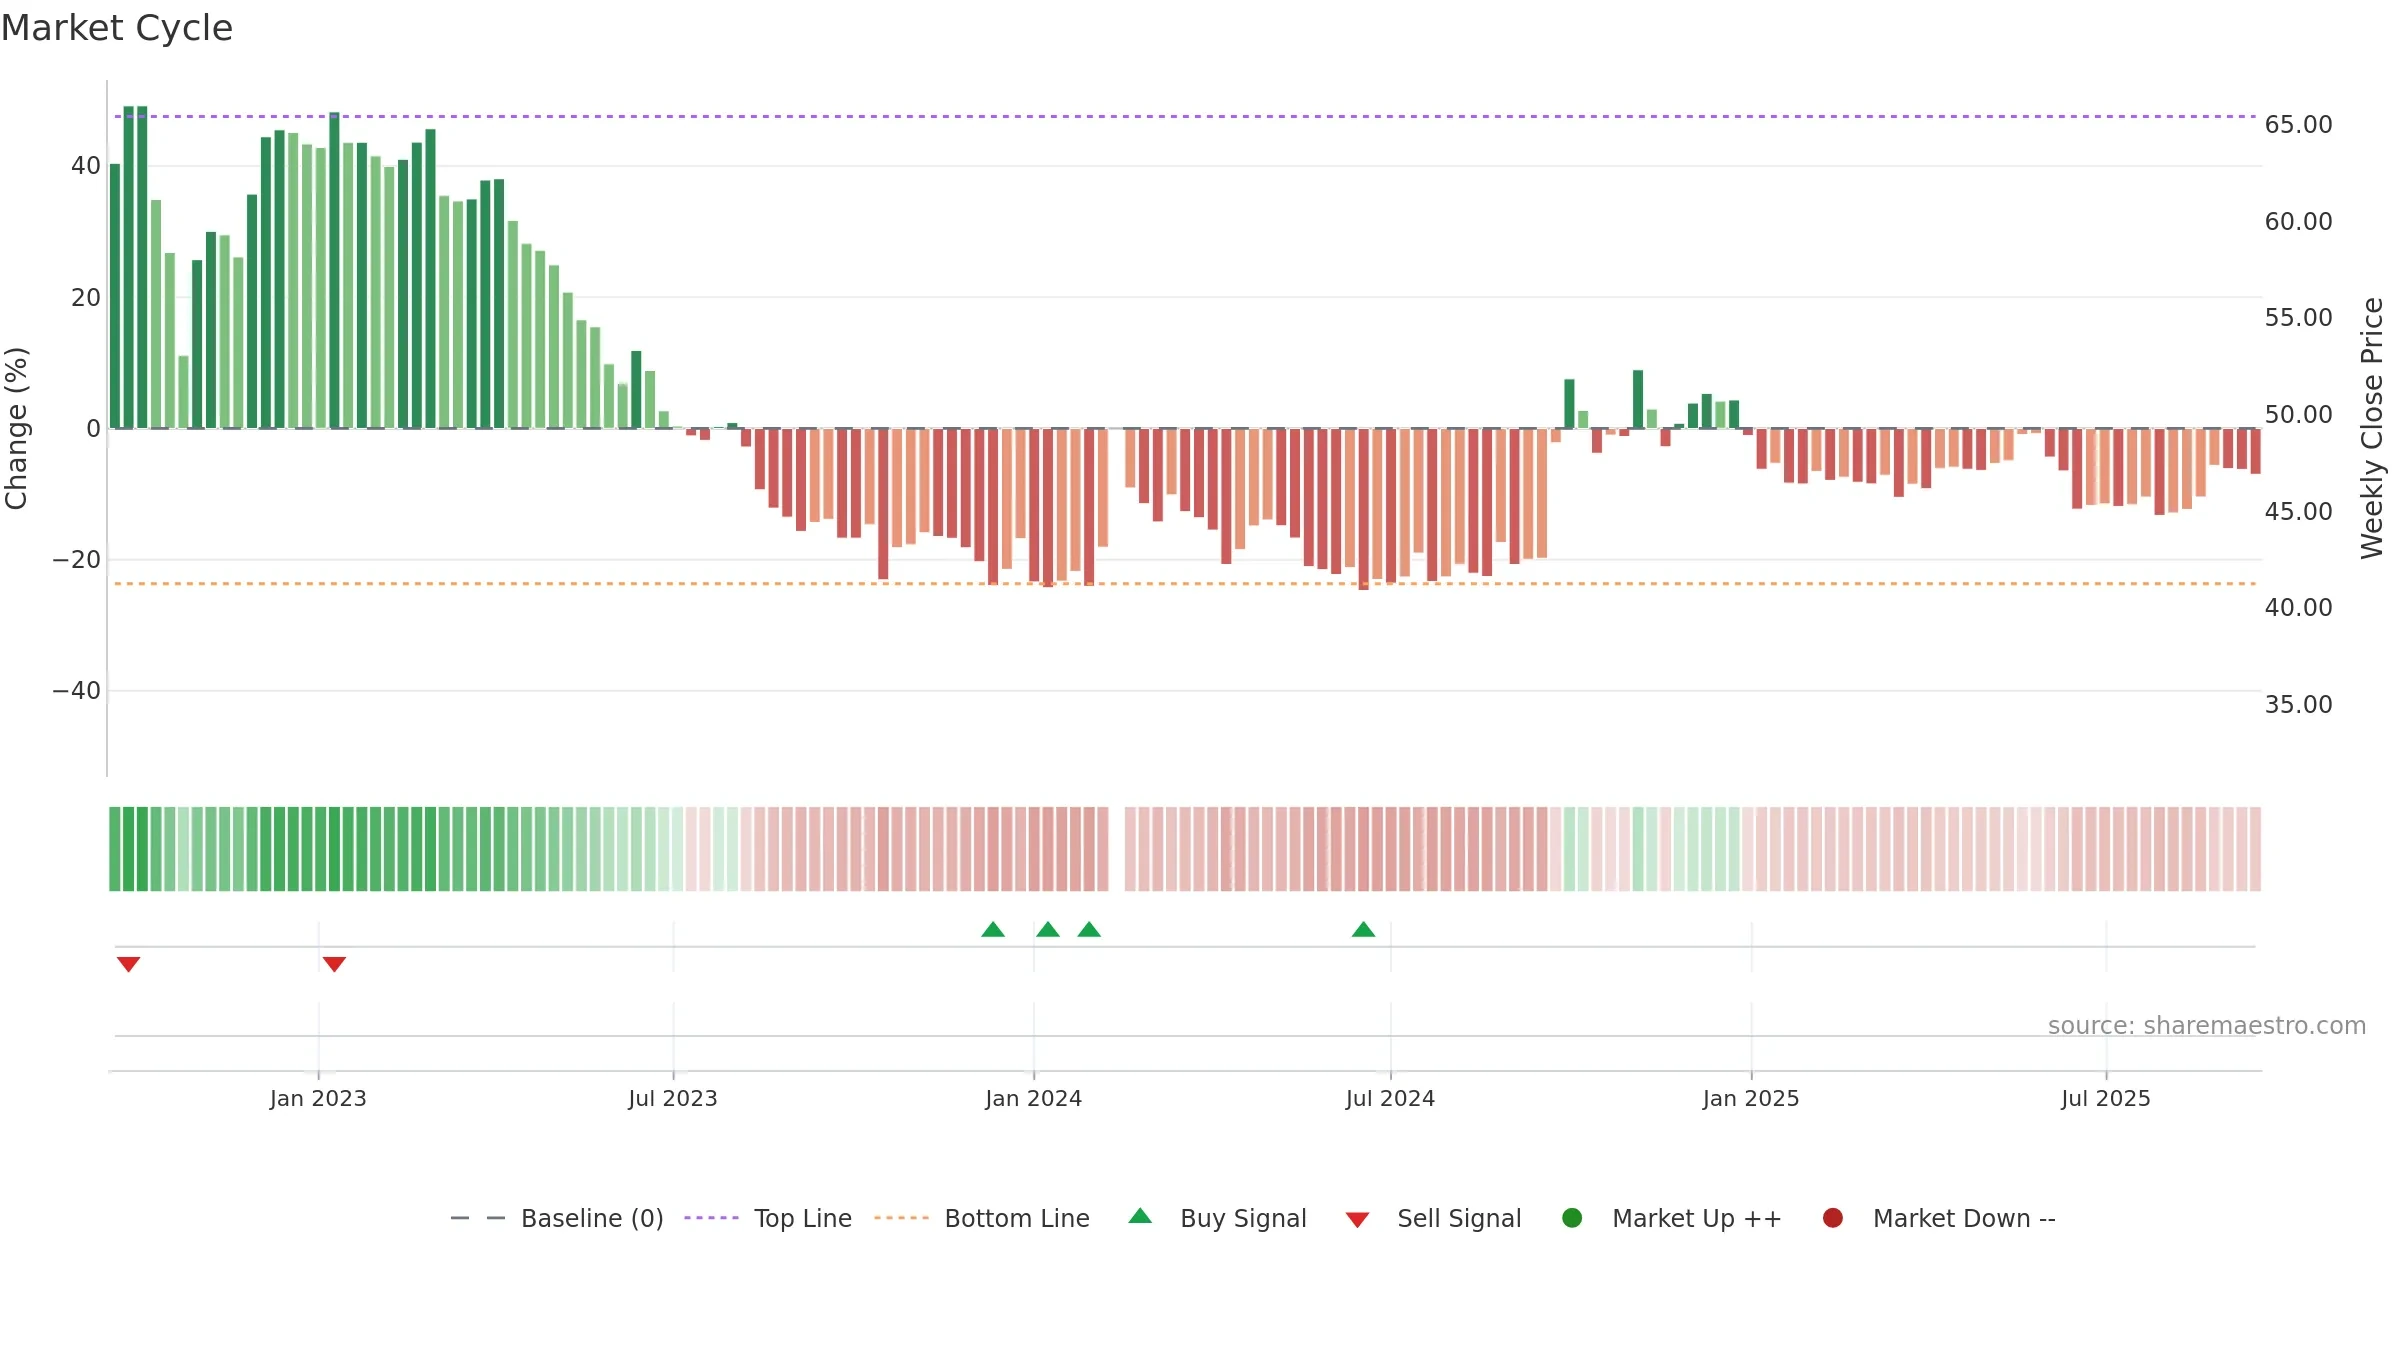This screenshot has width=2400, height=1350.
Task: Select the third buy signal marker in early 2024
Action: 1089,929
